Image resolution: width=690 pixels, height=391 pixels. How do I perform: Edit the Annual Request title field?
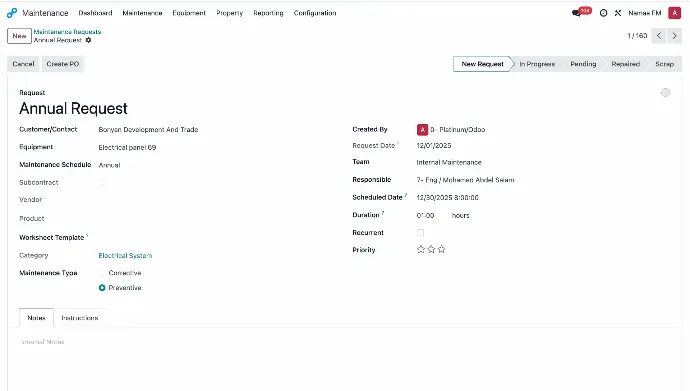tap(73, 109)
